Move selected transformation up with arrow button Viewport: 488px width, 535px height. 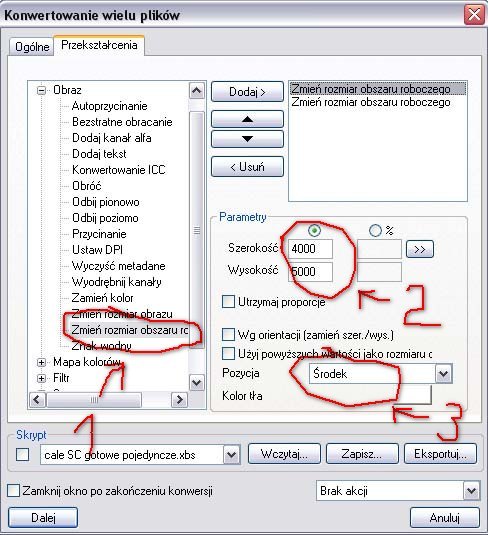pos(247,119)
